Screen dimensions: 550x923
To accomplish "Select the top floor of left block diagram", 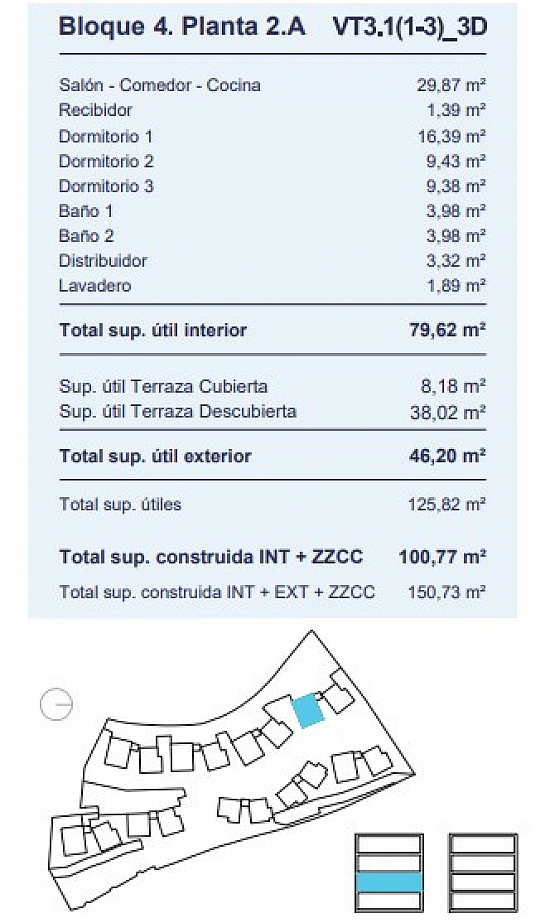I will [389, 844].
